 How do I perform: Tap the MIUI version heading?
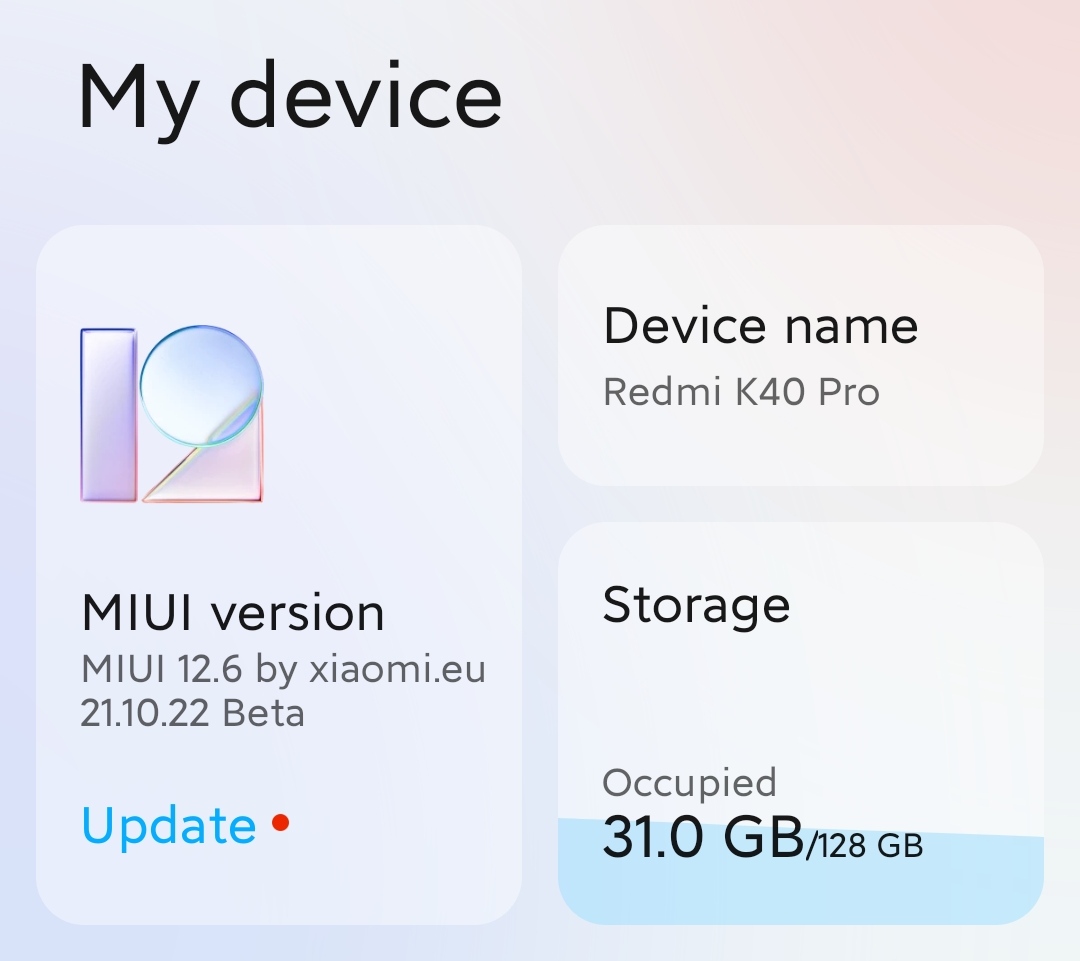[233, 612]
